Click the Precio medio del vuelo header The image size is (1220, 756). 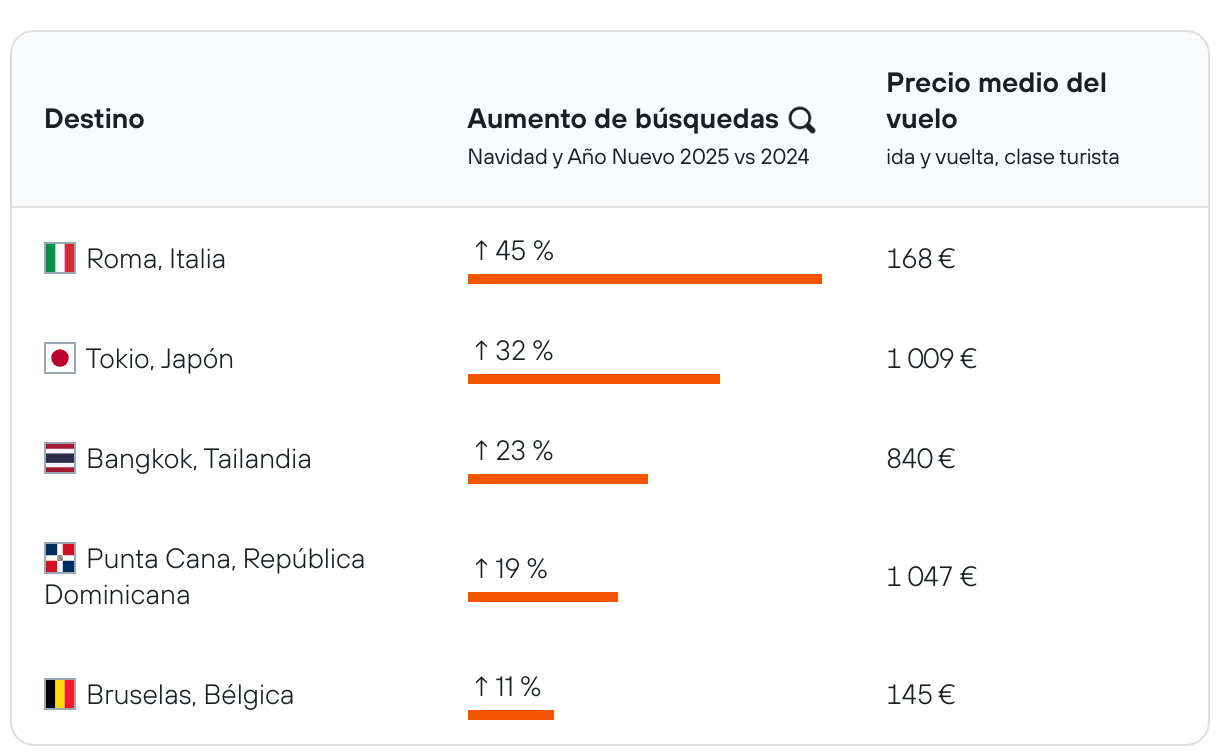coord(996,101)
